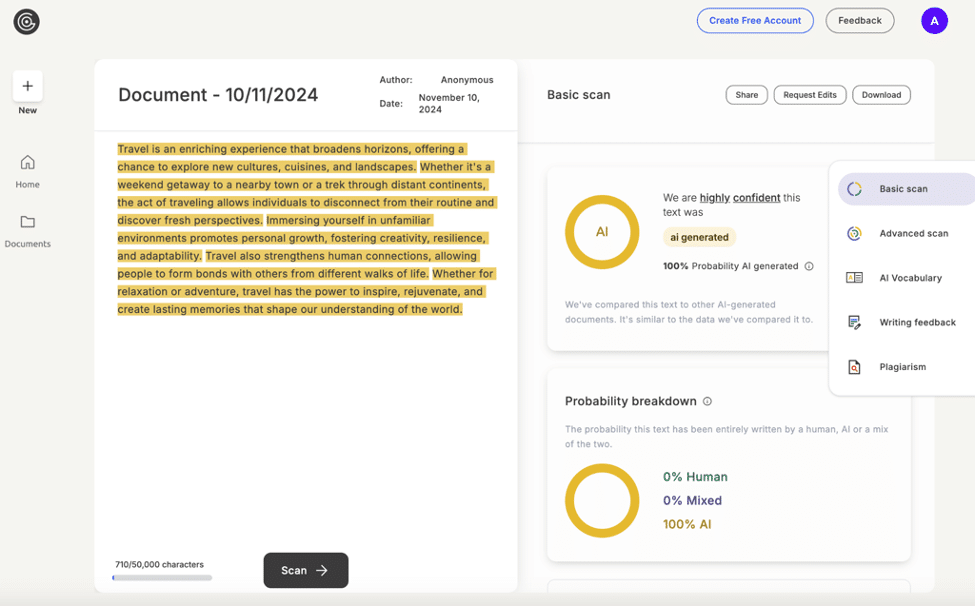The width and height of the screenshot is (977, 606).
Task: Download the scan report
Action: 881,94
